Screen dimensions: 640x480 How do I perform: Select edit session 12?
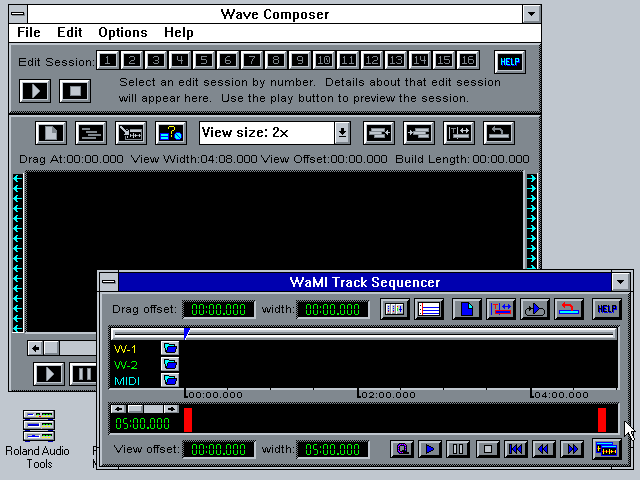point(372,60)
